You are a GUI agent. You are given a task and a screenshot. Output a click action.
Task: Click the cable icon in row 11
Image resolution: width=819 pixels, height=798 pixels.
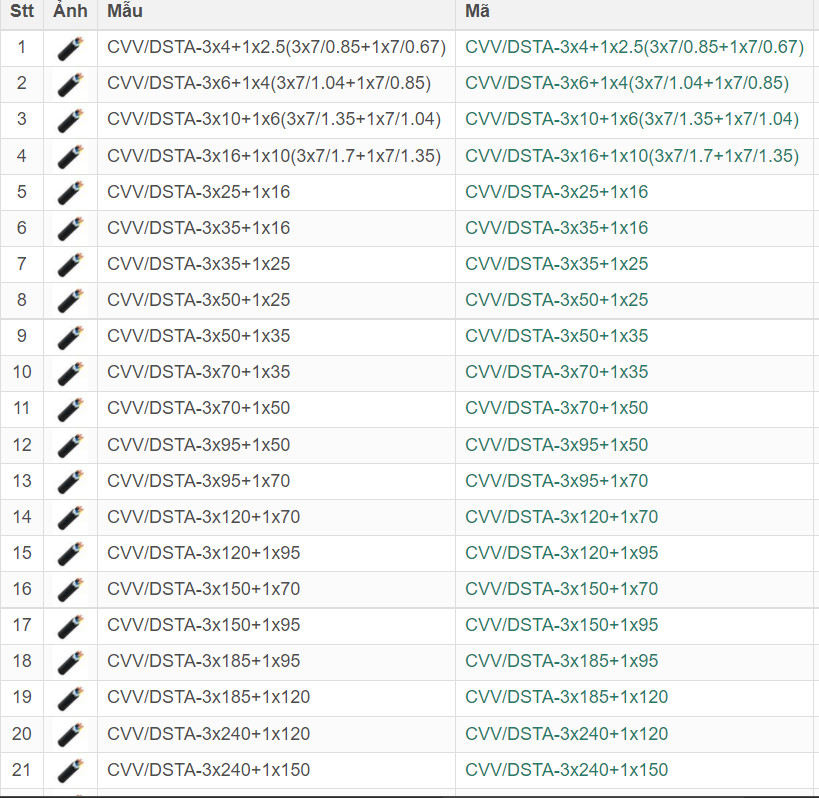point(69,409)
